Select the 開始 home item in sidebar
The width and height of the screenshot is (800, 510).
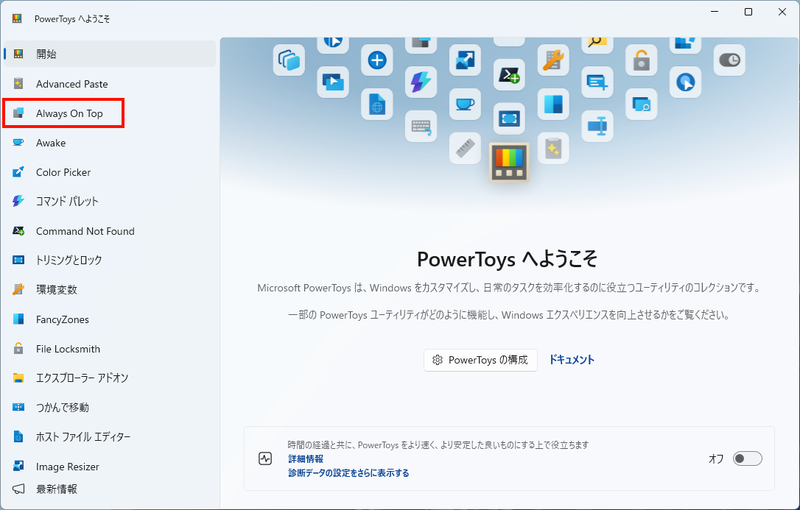(109, 54)
